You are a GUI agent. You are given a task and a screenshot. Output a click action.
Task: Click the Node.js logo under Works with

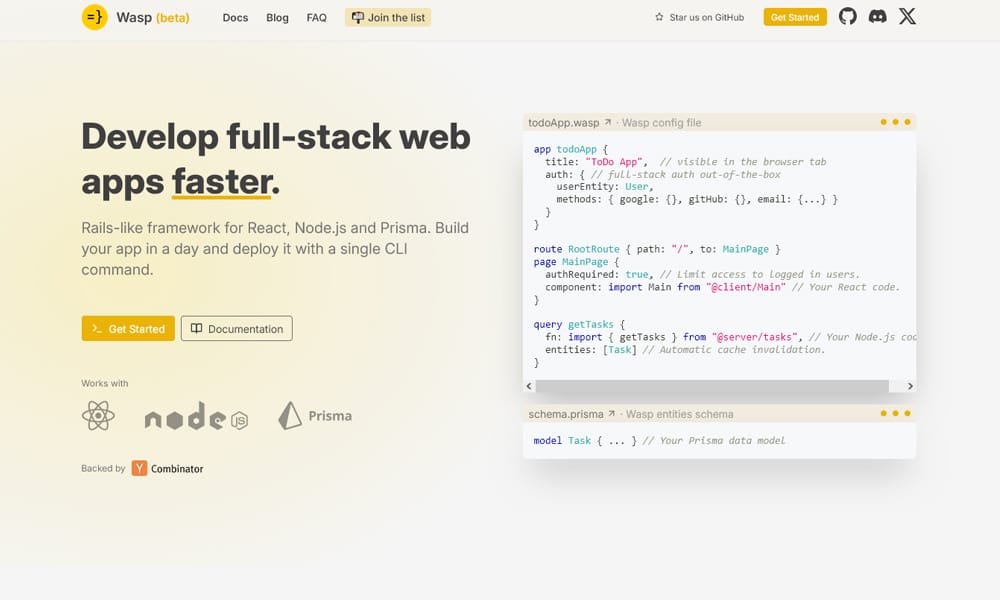click(x=196, y=416)
